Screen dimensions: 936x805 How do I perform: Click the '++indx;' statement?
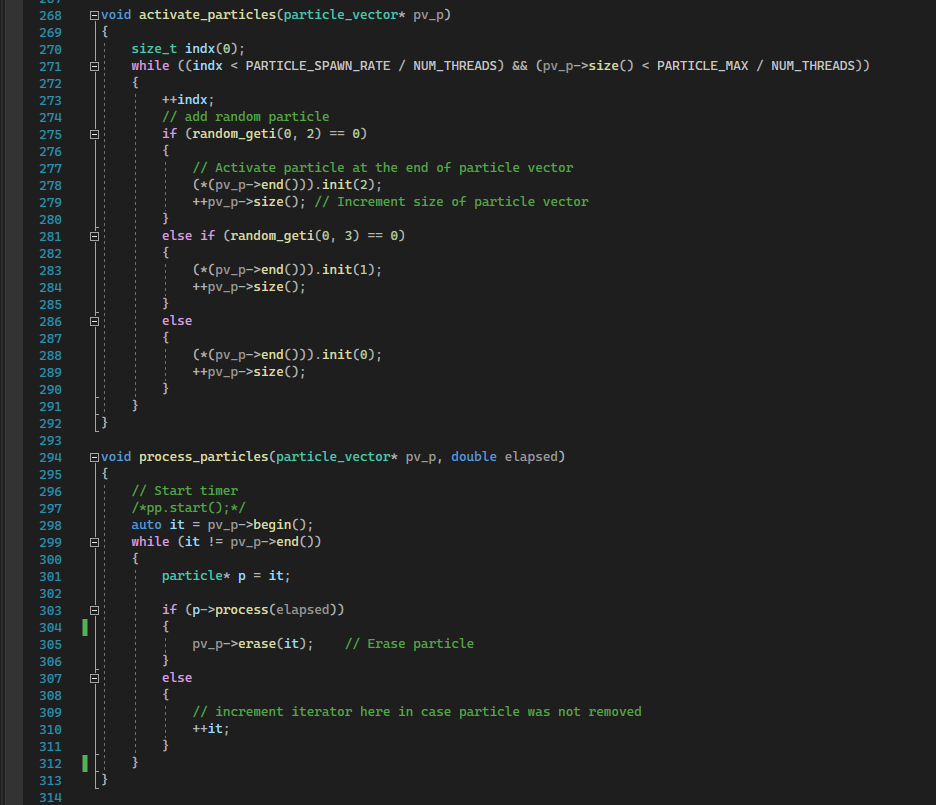[188, 100]
